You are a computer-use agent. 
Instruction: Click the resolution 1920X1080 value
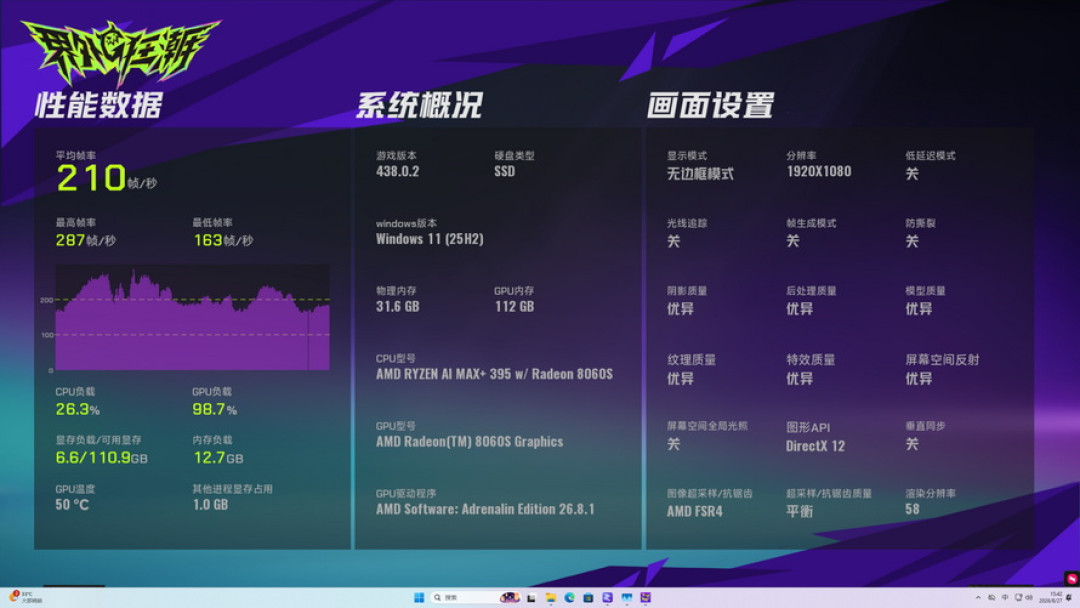coord(819,171)
